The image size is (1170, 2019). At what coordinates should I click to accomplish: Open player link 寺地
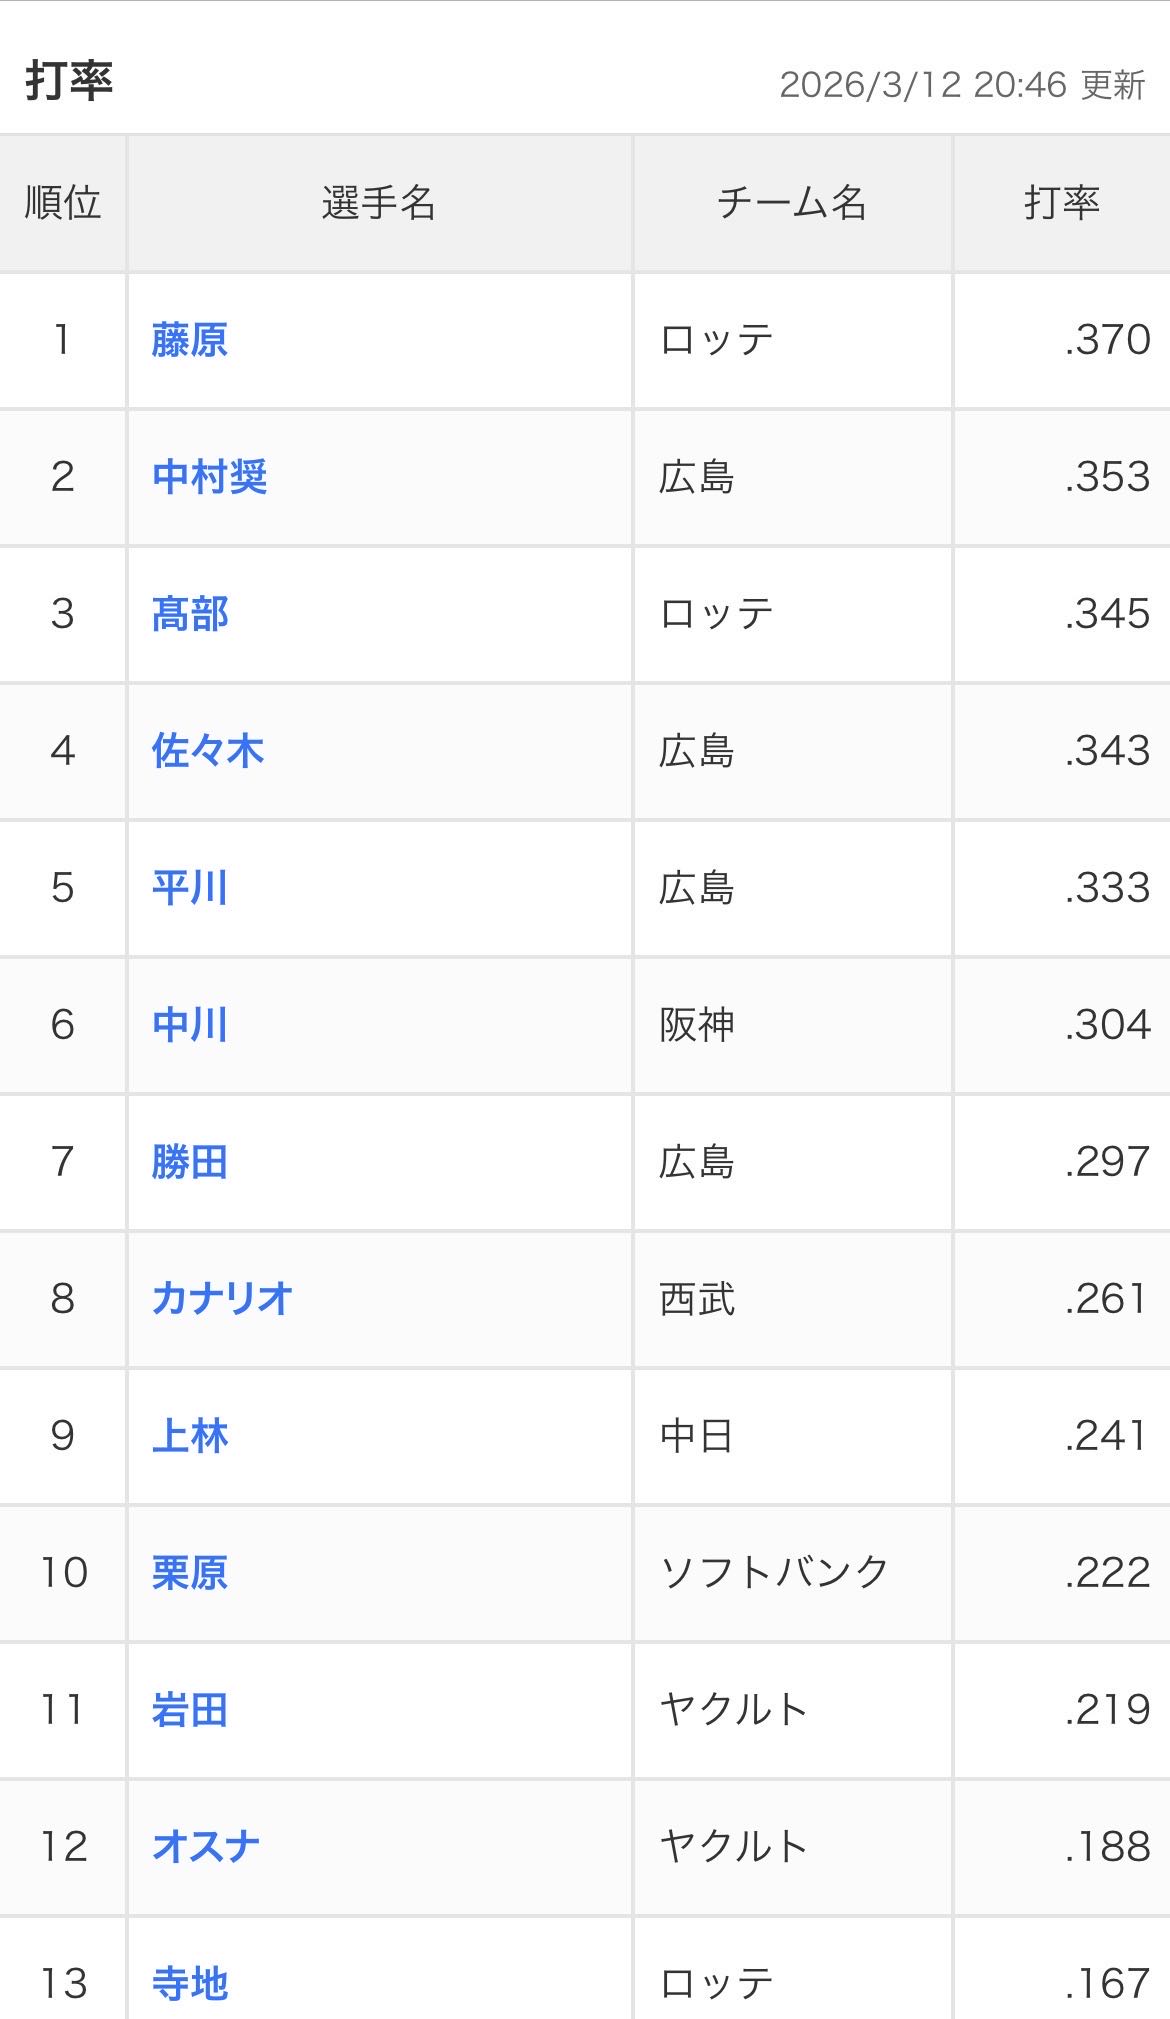(x=189, y=1984)
